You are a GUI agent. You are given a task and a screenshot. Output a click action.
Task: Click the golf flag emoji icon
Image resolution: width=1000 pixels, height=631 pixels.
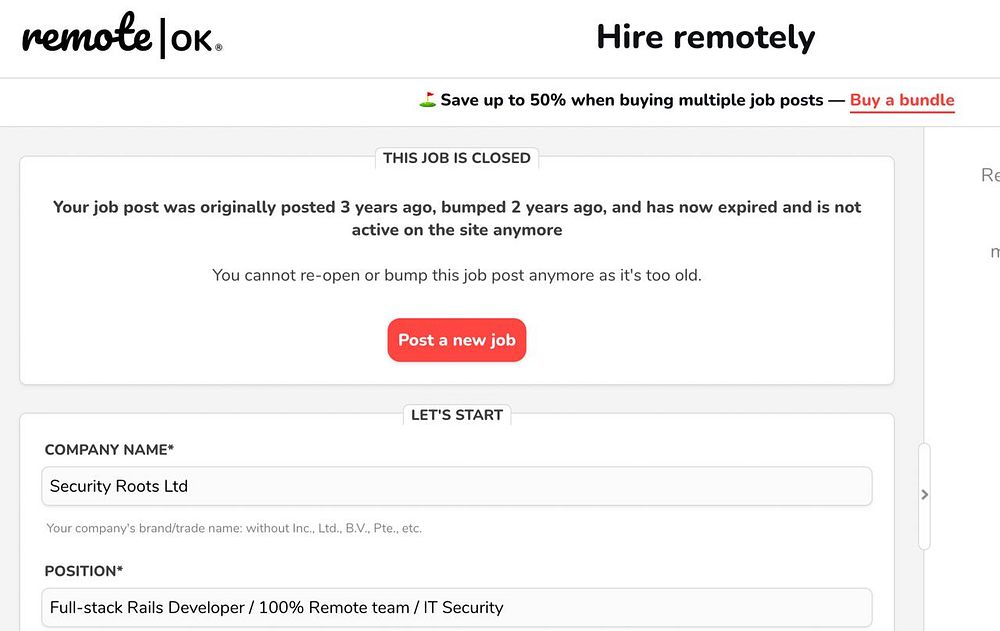pyautogui.click(x=427, y=100)
